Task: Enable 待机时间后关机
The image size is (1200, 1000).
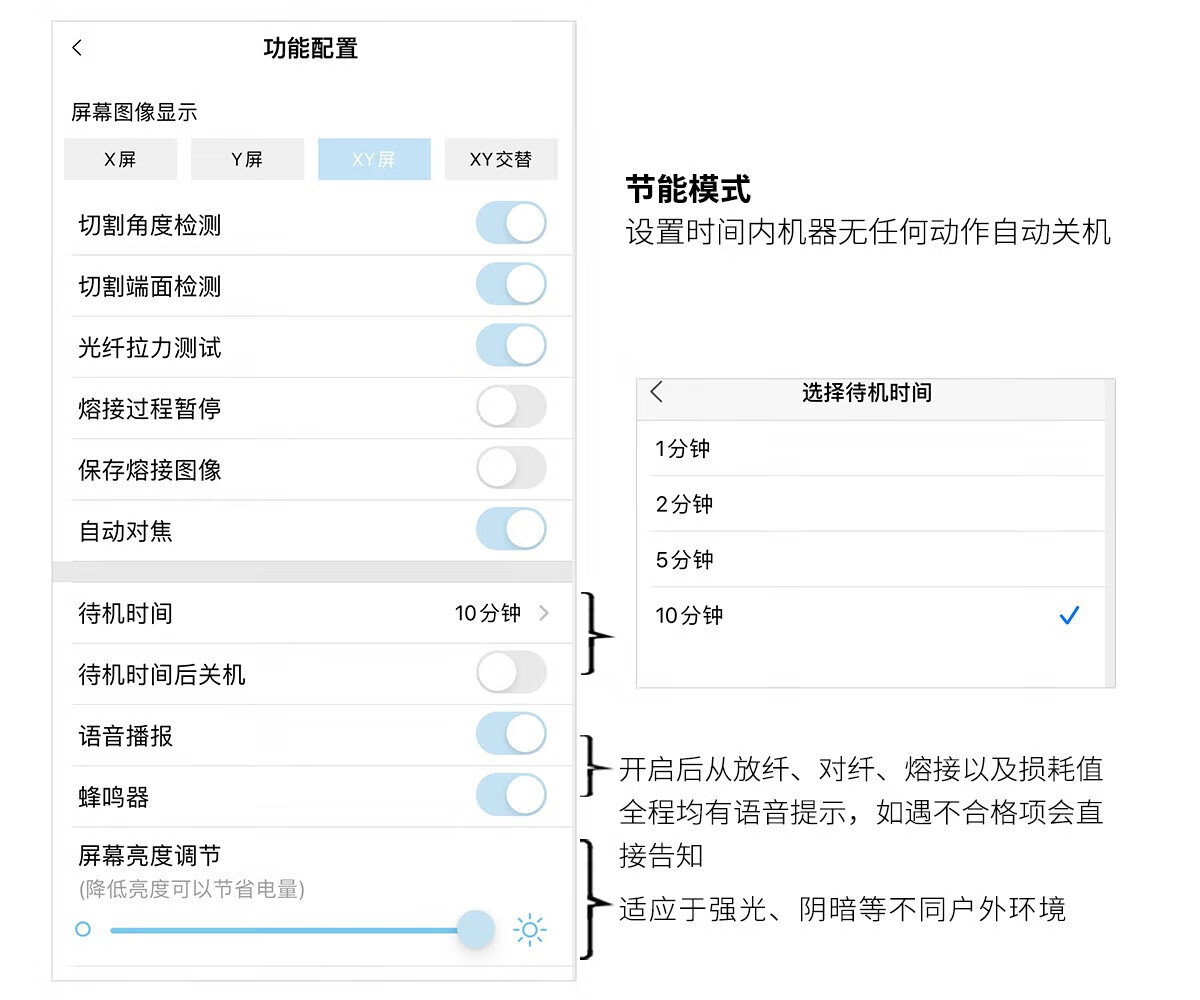Action: tap(511, 673)
